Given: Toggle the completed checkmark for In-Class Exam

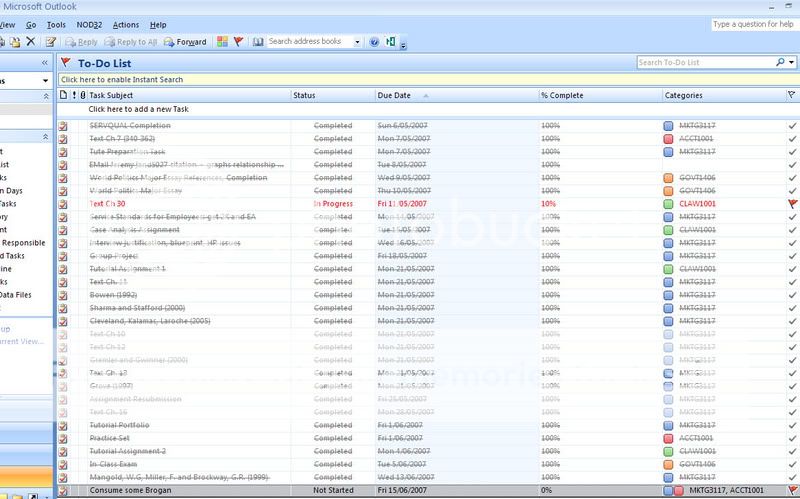Looking at the screenshot, I should click(x=792, y=464).
